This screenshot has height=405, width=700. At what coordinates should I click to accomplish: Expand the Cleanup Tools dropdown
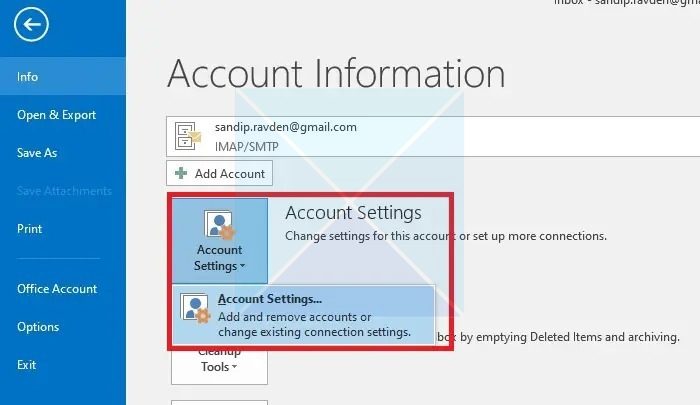[219, 365]
